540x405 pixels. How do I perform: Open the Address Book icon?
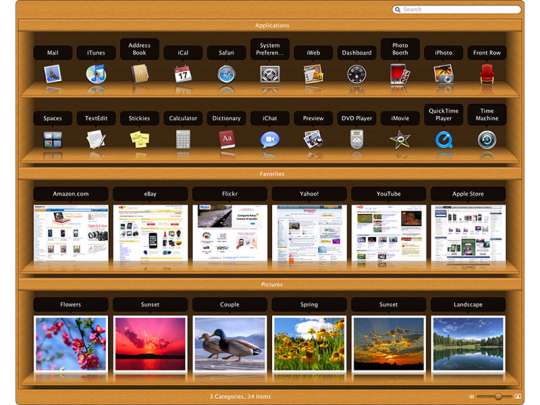(139, 73)
